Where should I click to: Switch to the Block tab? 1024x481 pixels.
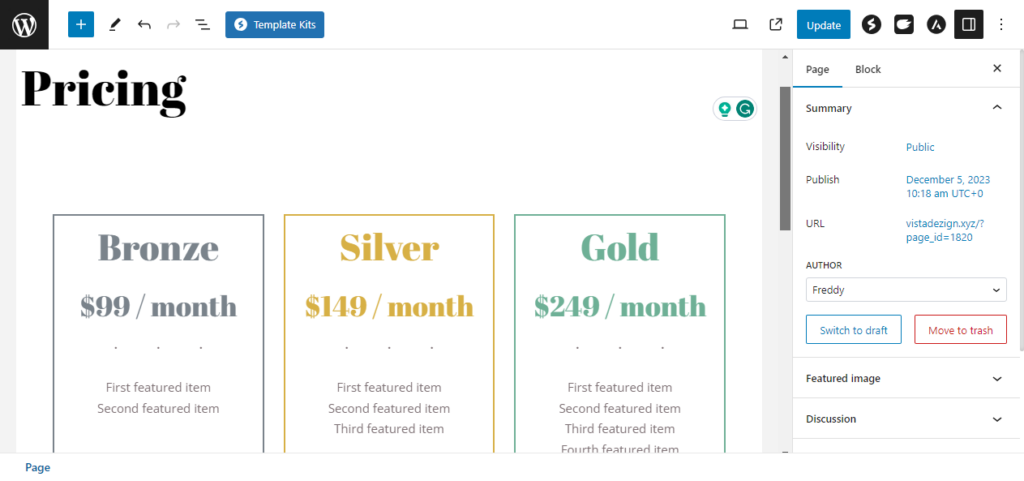click(868, 69)
